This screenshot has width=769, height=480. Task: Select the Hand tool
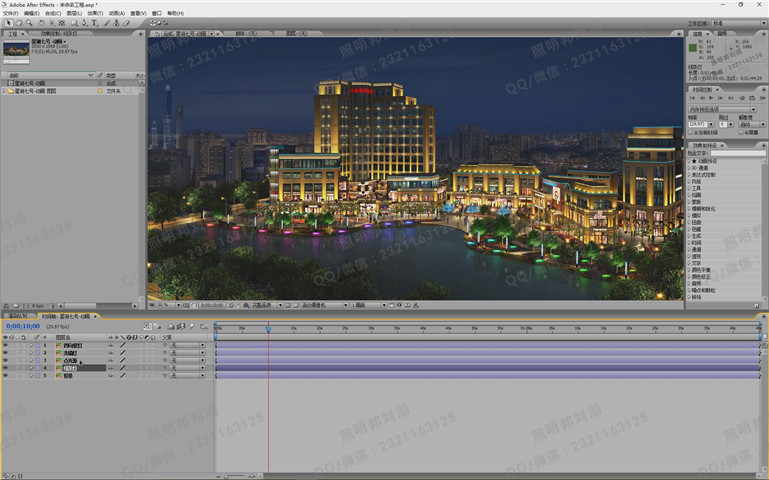click(19, 23)
